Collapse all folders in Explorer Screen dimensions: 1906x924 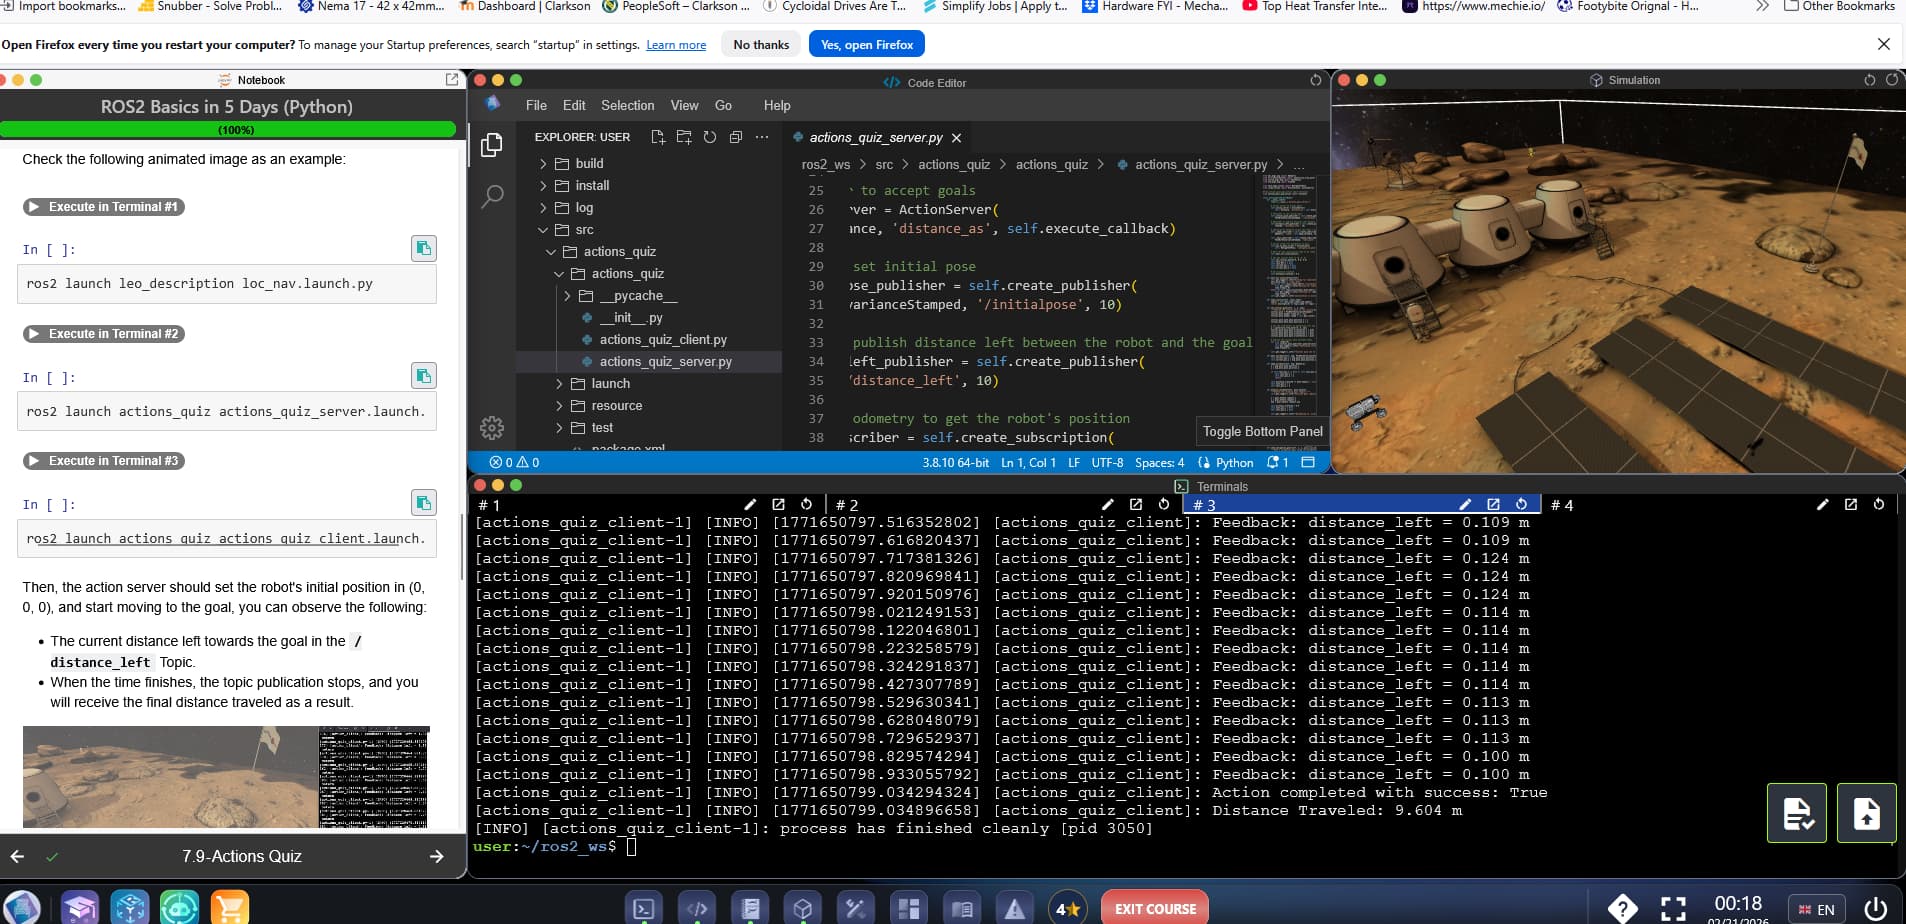(x=736, y=137)
